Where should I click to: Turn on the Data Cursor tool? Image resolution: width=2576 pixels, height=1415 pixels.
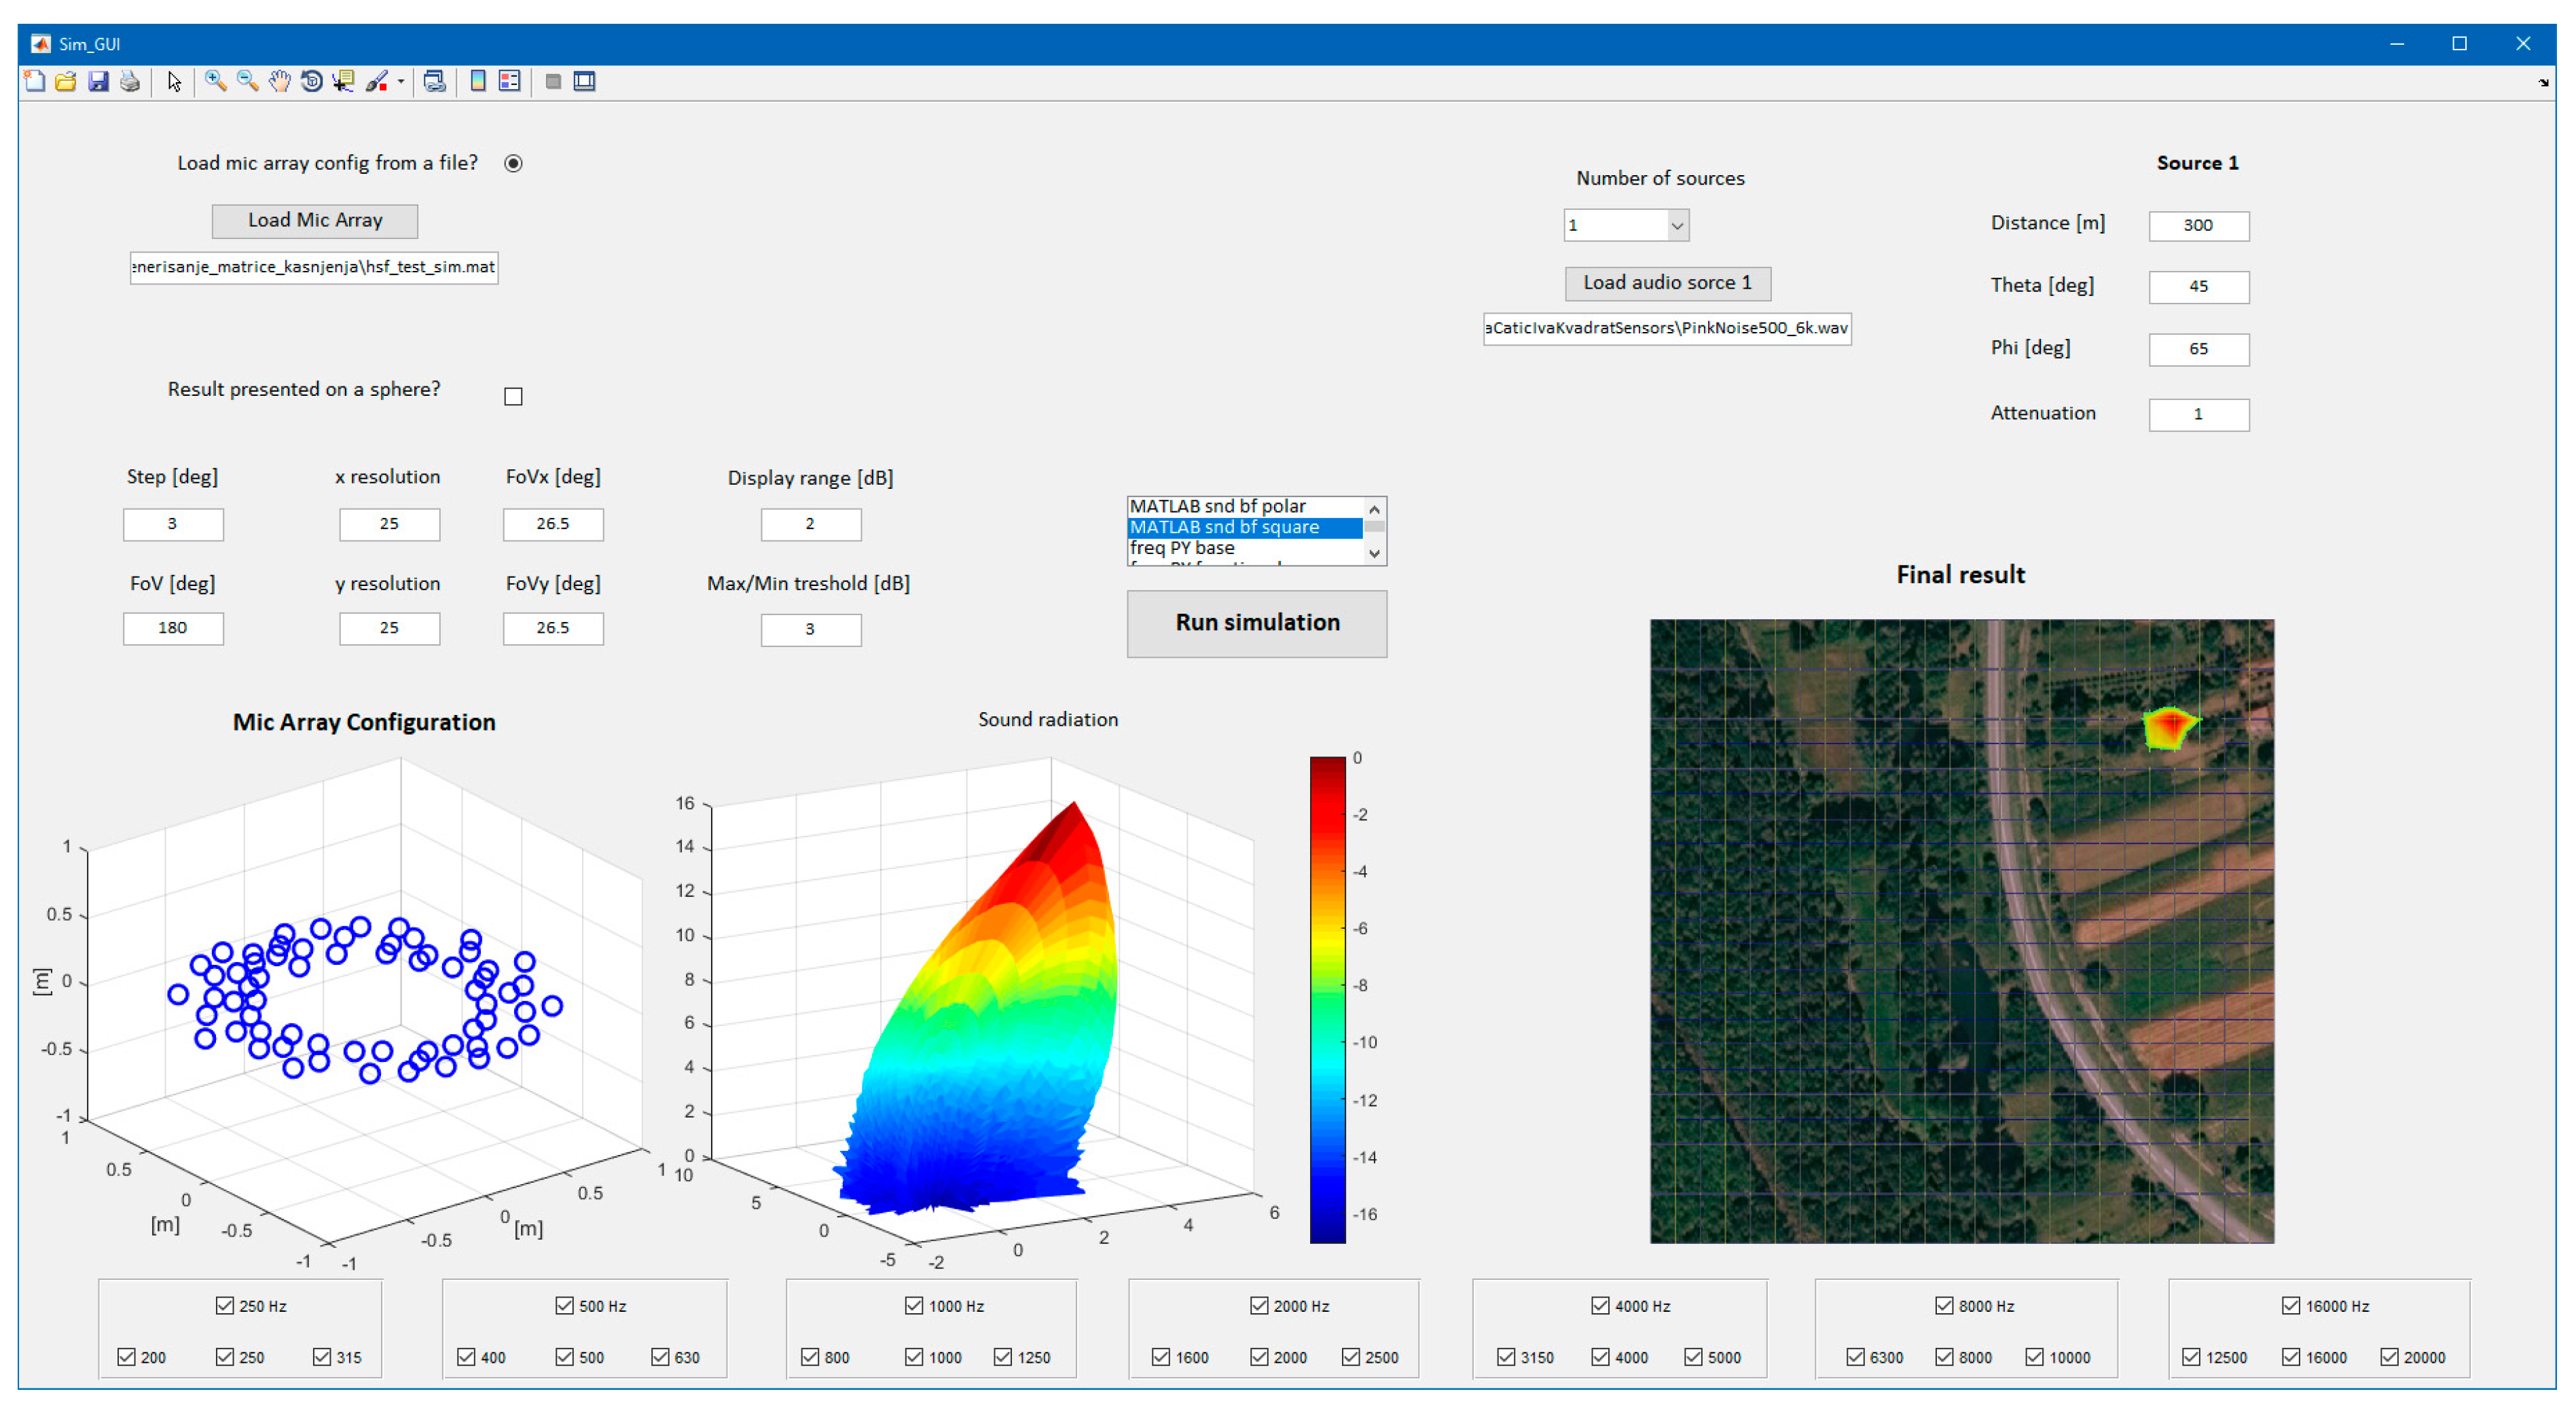344,81
